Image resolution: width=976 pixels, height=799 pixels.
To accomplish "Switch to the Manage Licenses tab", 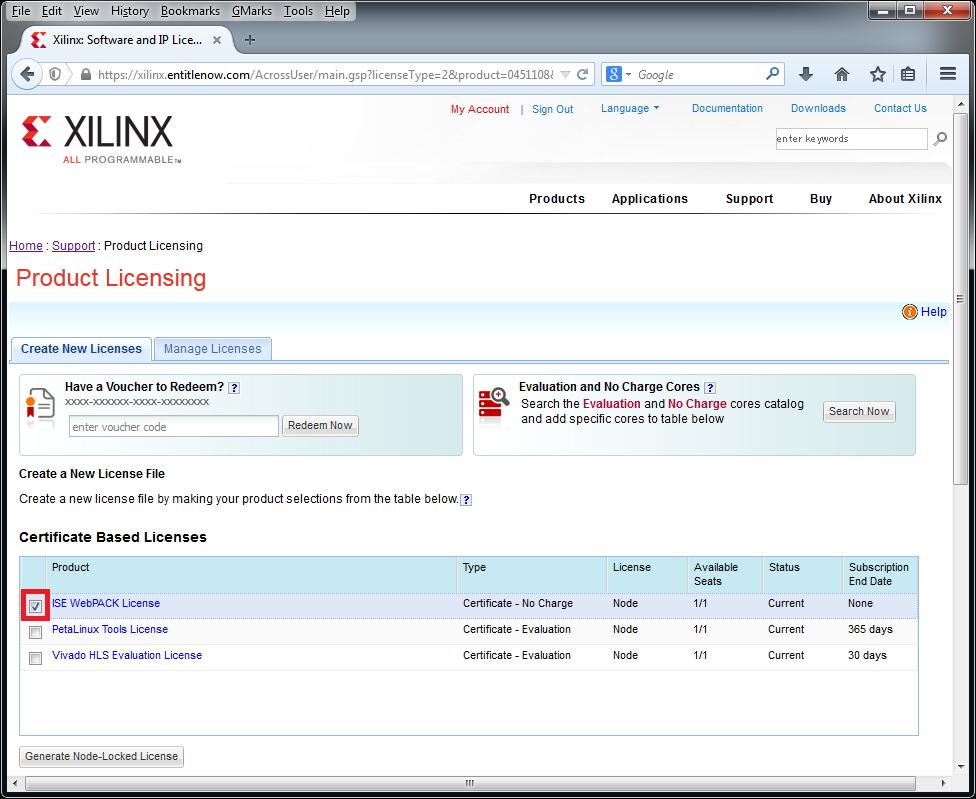I will point(212,349).
